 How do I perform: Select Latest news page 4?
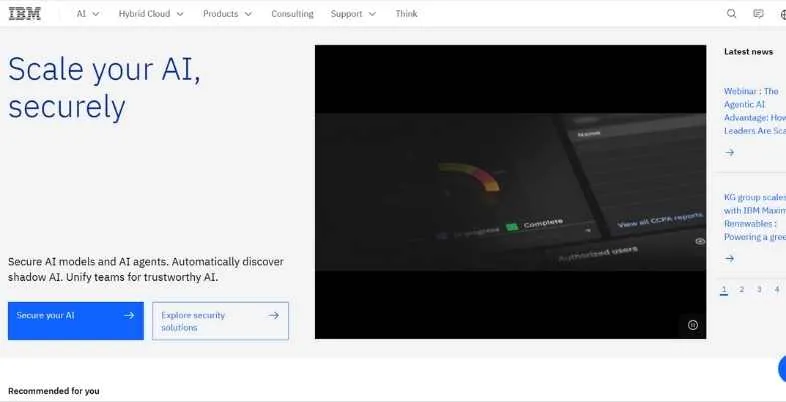(776, 289)
